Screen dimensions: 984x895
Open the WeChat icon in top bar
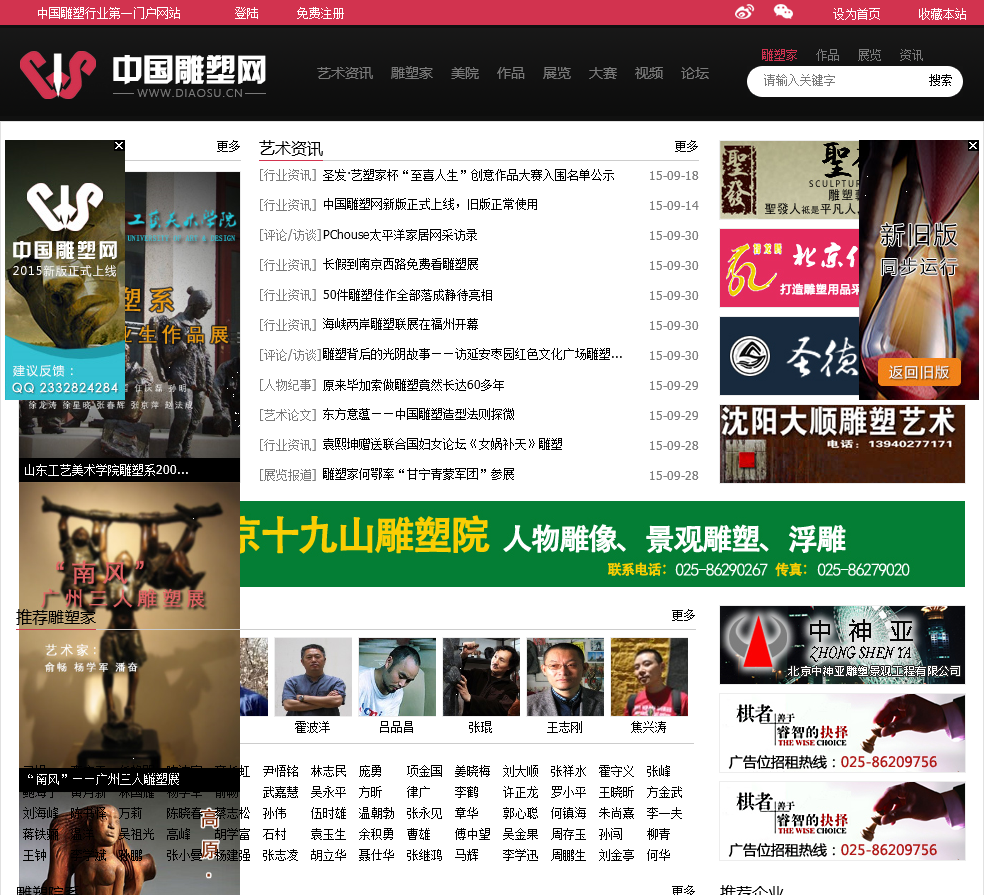pos(783,12)
